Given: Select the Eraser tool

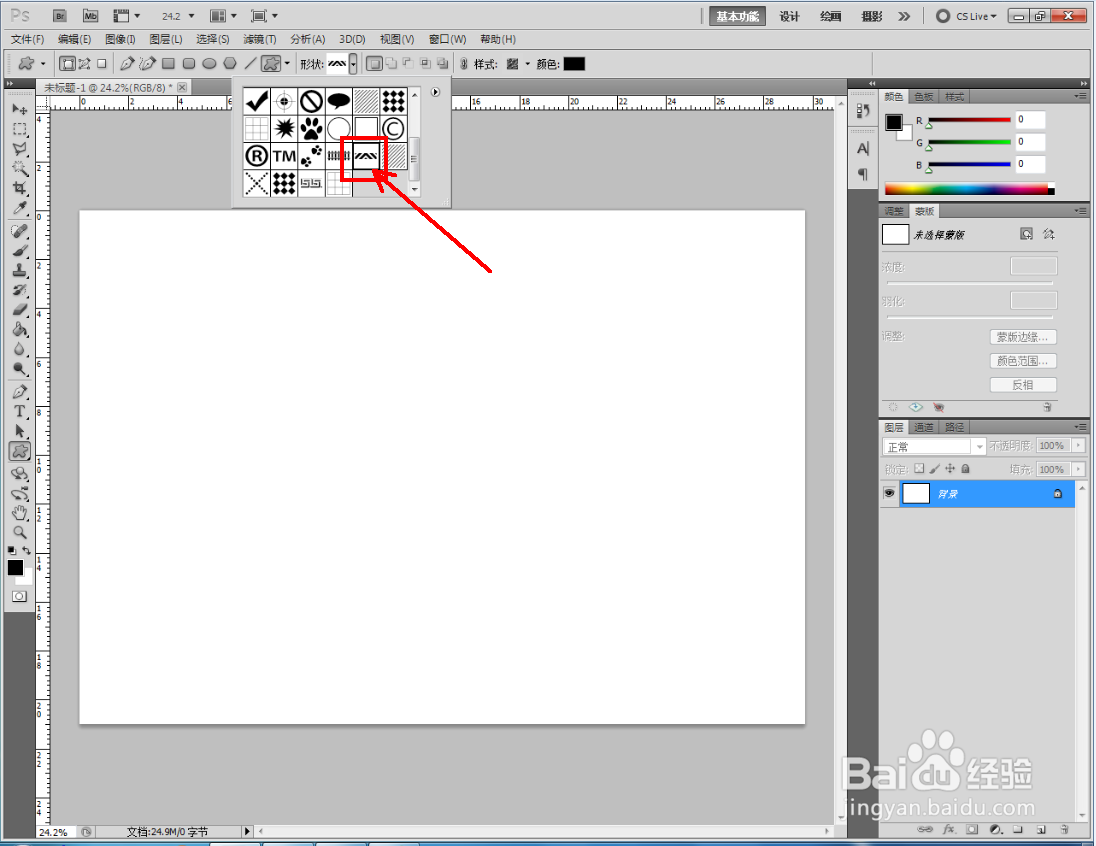Looking at the screenshot, I should [20, 310].
